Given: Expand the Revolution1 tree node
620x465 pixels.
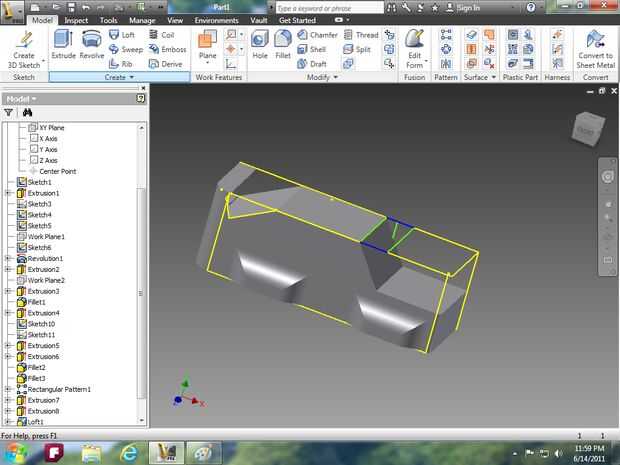Looking at the screenshot, I should point(8,258).
